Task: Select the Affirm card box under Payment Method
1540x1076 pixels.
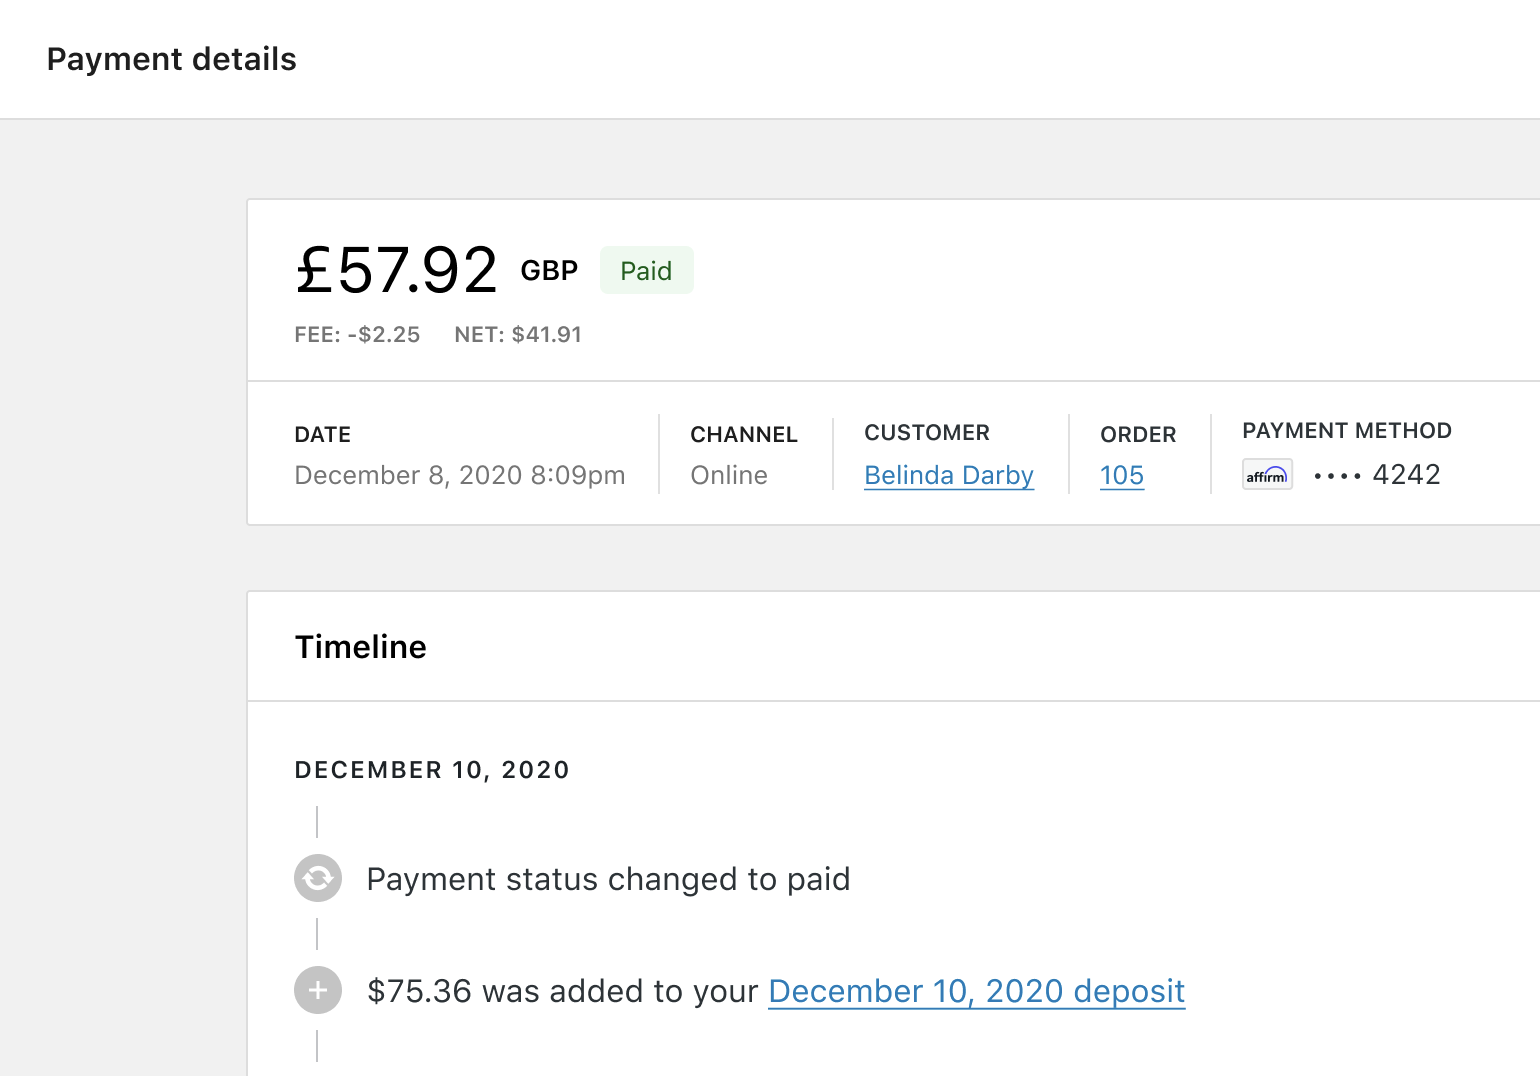Action: point(1267,474)
